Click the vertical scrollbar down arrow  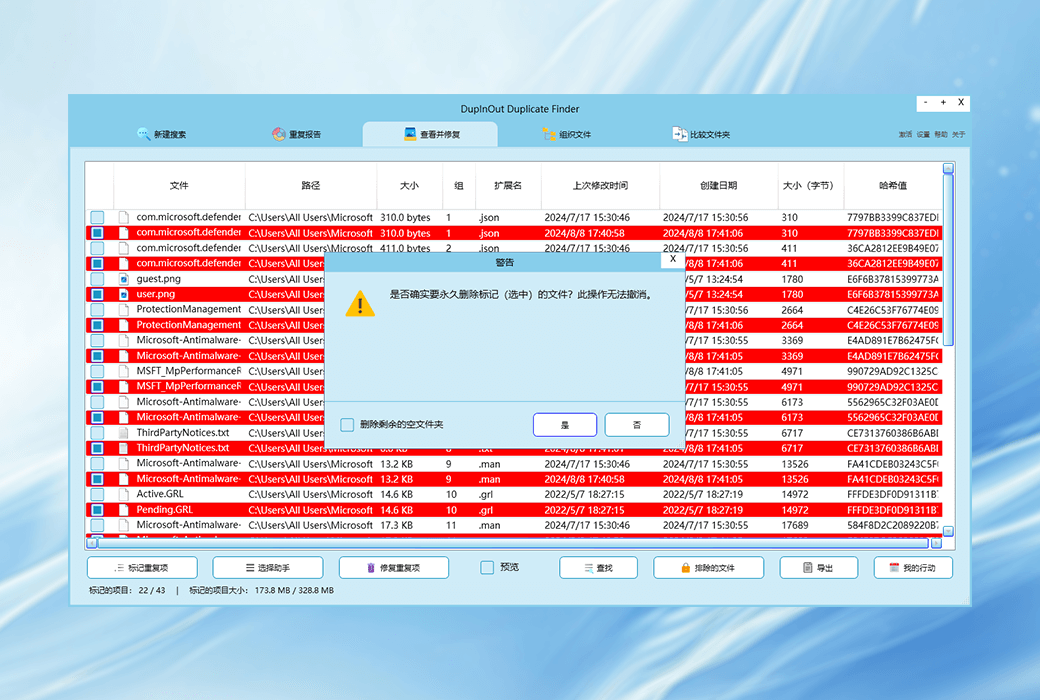pos(948,531)
